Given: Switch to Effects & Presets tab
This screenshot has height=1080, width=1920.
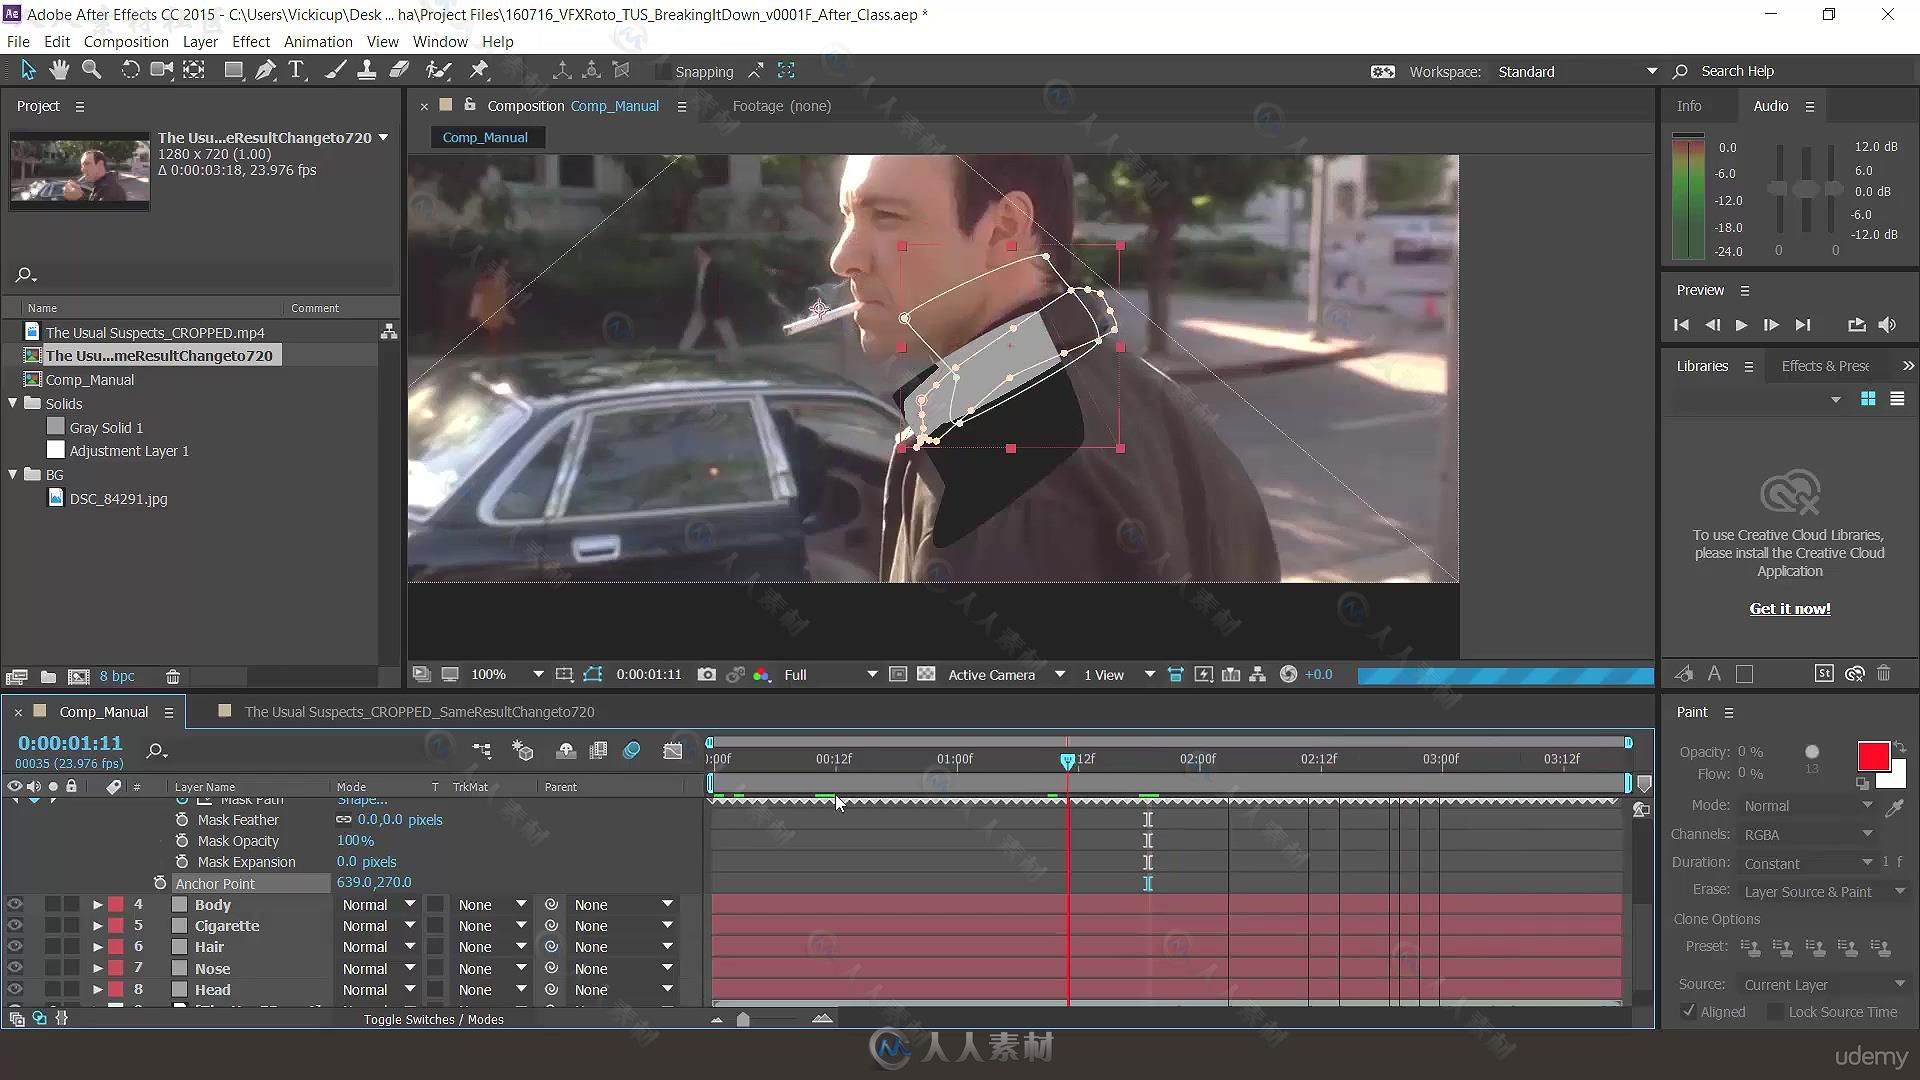Looking at the screenshot, I should click(x=1825, y=366).
